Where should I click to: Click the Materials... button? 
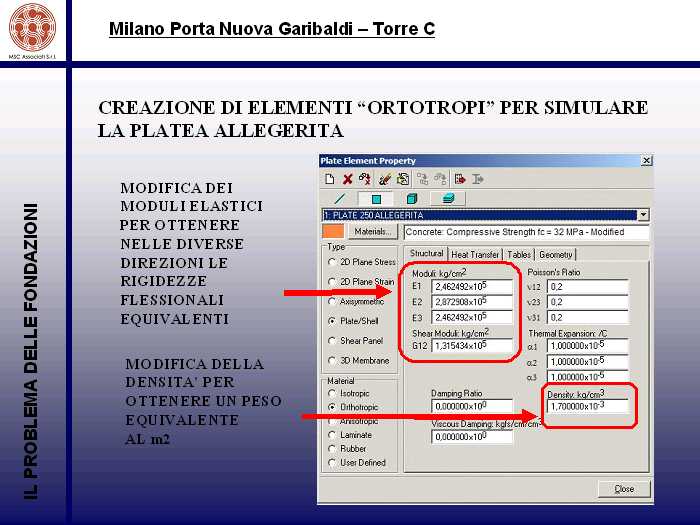[373, 232]
